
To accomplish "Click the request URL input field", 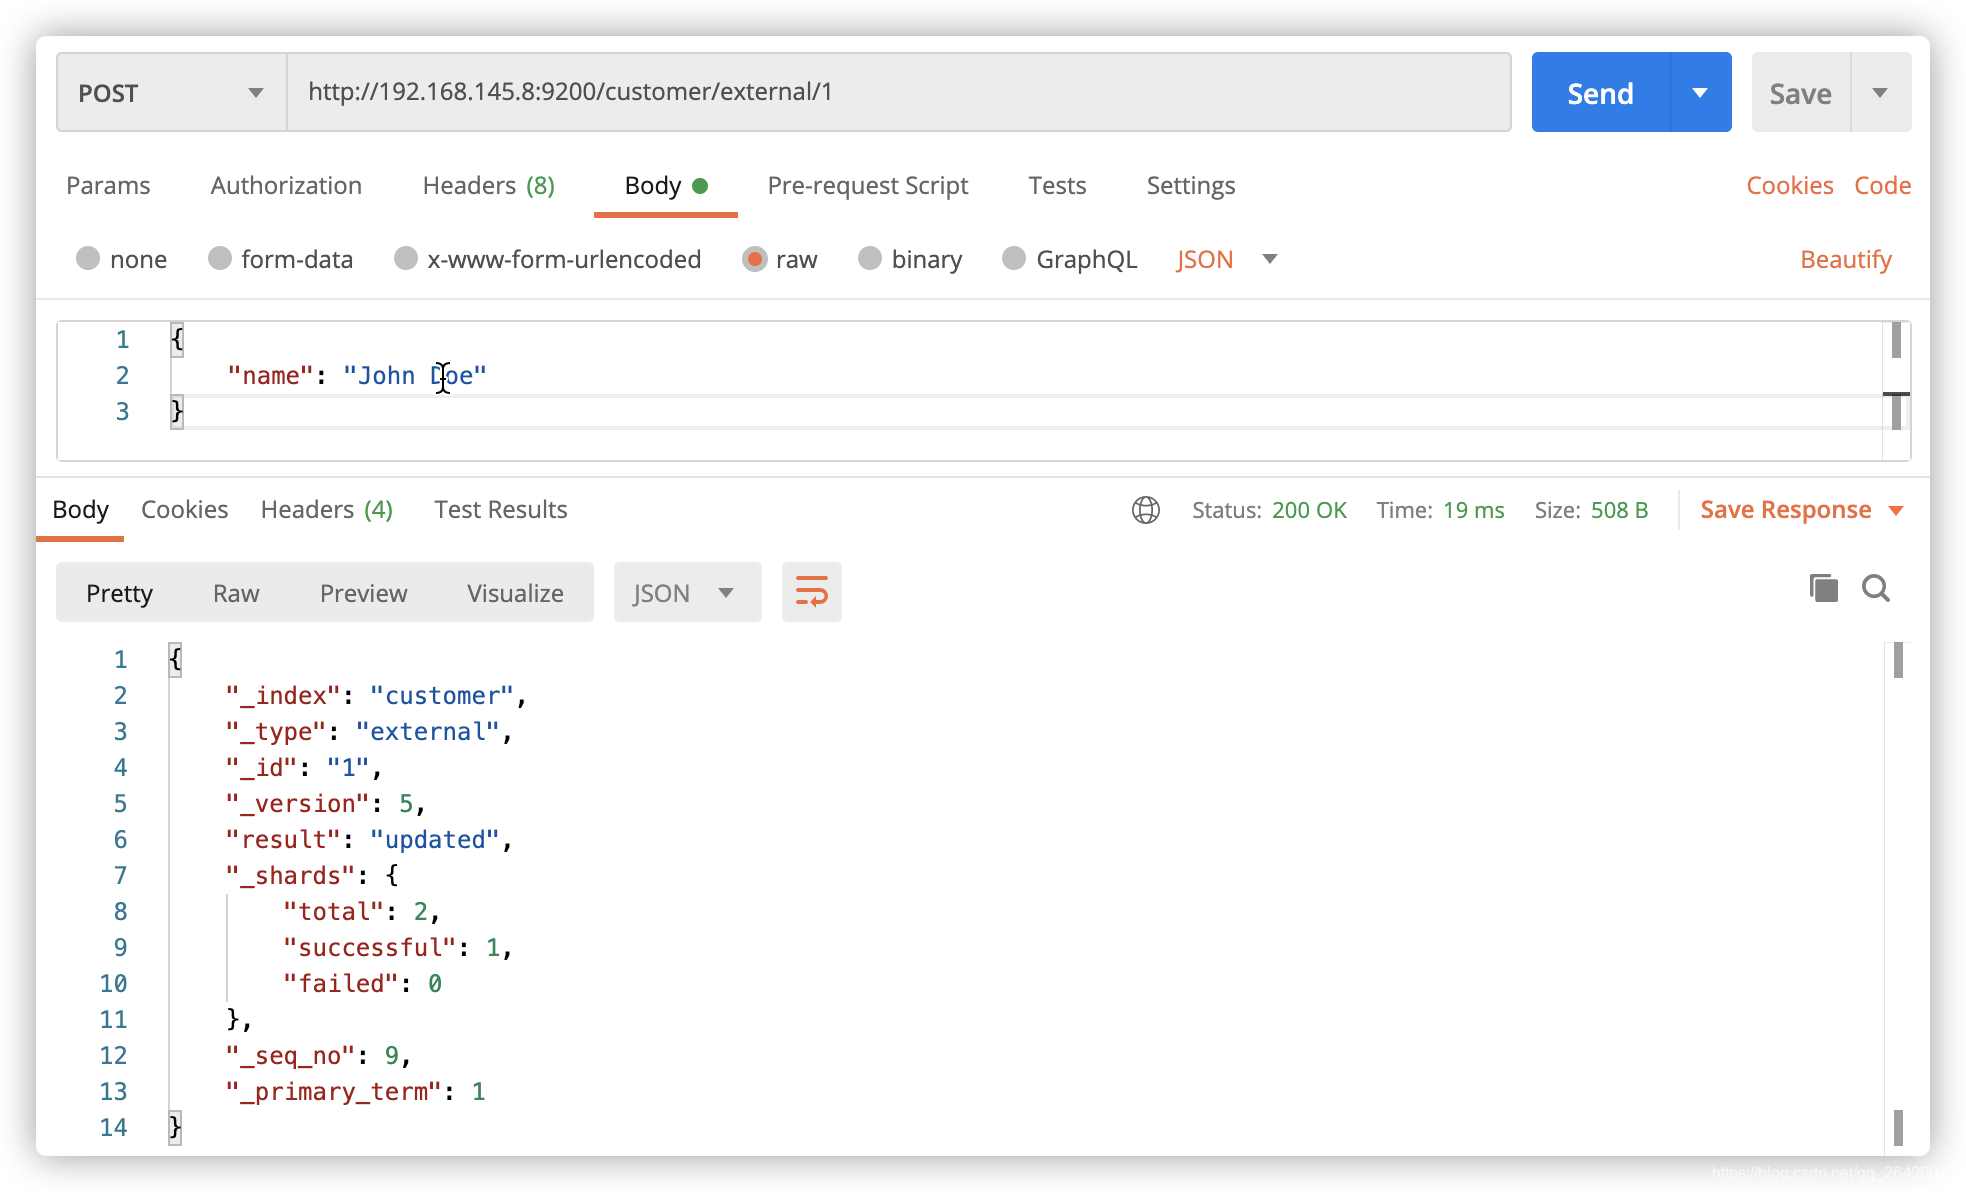I will tap(898, 92).
